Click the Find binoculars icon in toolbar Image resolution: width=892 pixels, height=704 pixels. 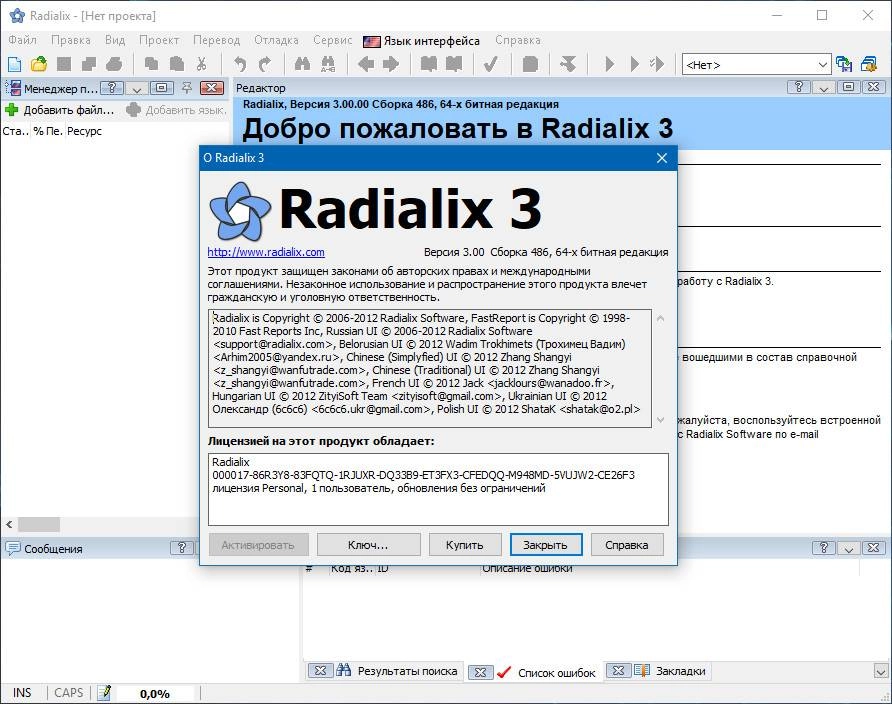click(x=303, y=64)
